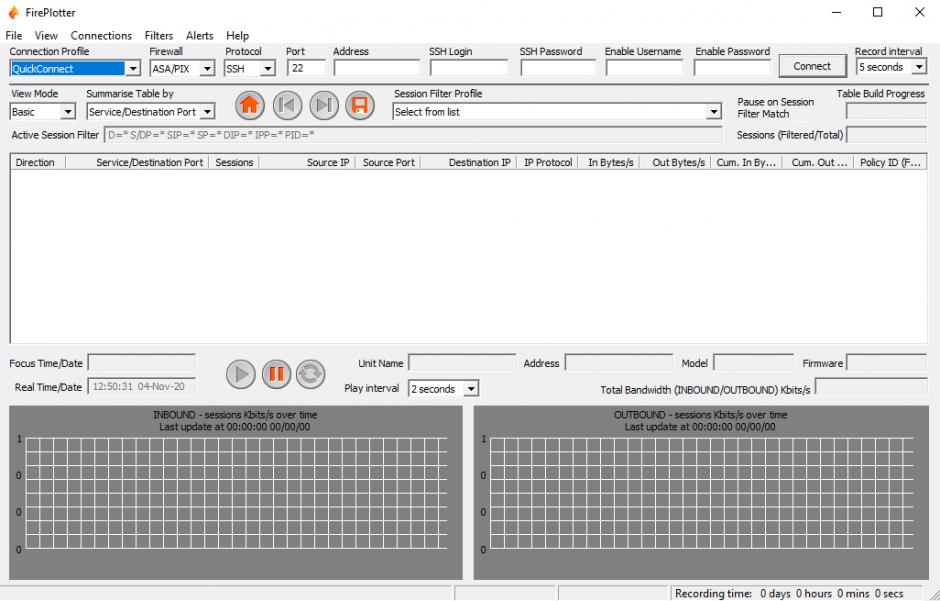Click the Address input field
This screenshot has height=601, width=940.
[376, 68]
